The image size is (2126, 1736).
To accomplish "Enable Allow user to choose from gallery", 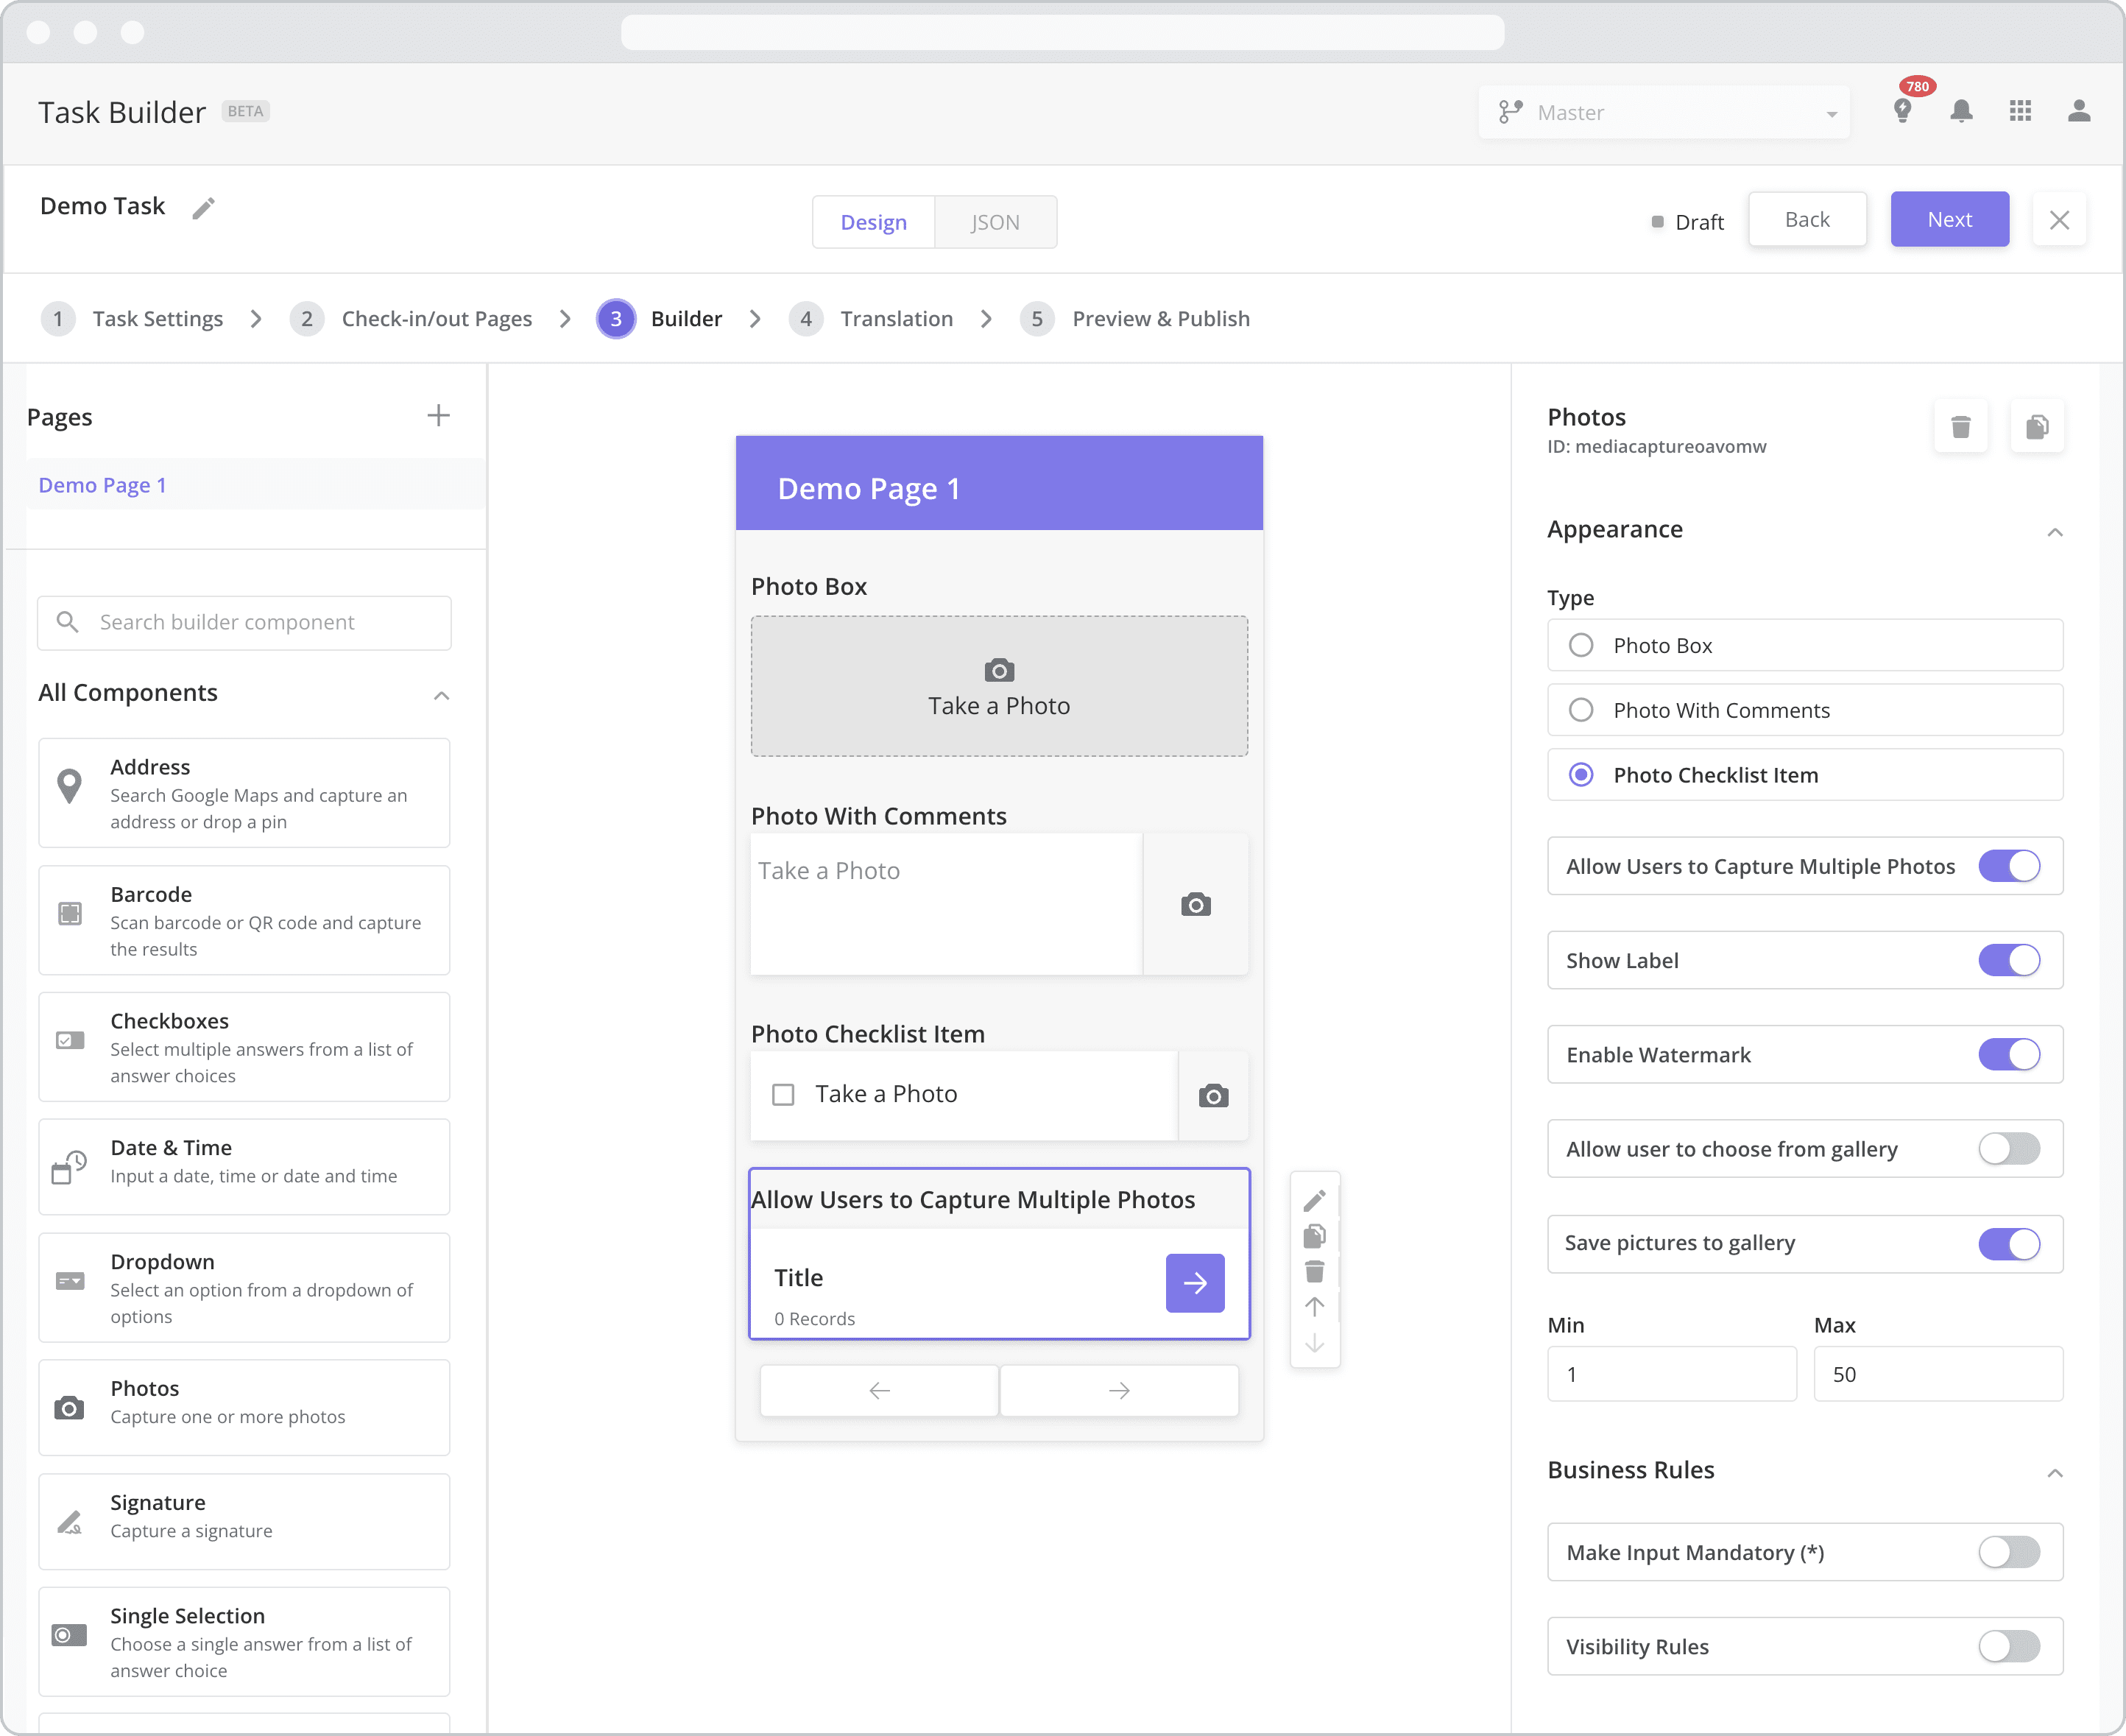I will (x=2009, y=1149).
